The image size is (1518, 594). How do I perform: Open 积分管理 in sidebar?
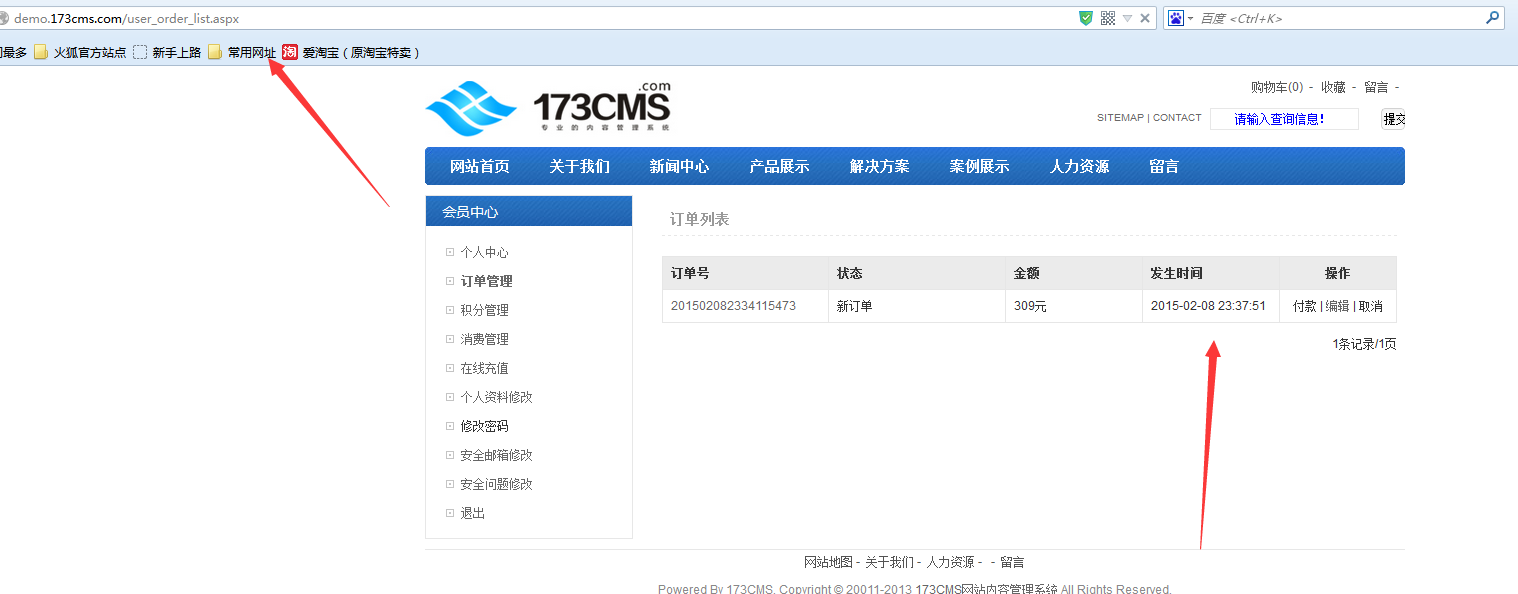pos(484,310)
